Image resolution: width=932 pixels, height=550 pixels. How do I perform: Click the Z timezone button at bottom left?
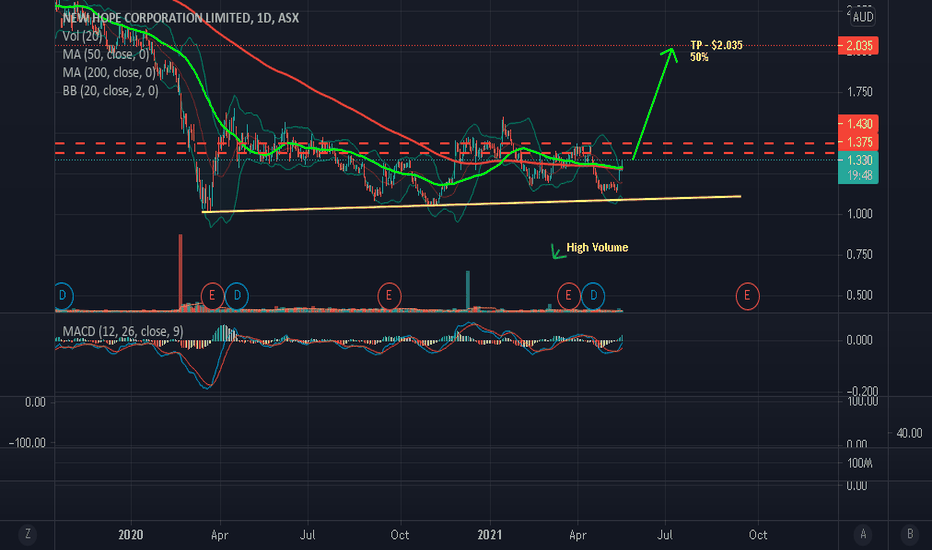27,535
